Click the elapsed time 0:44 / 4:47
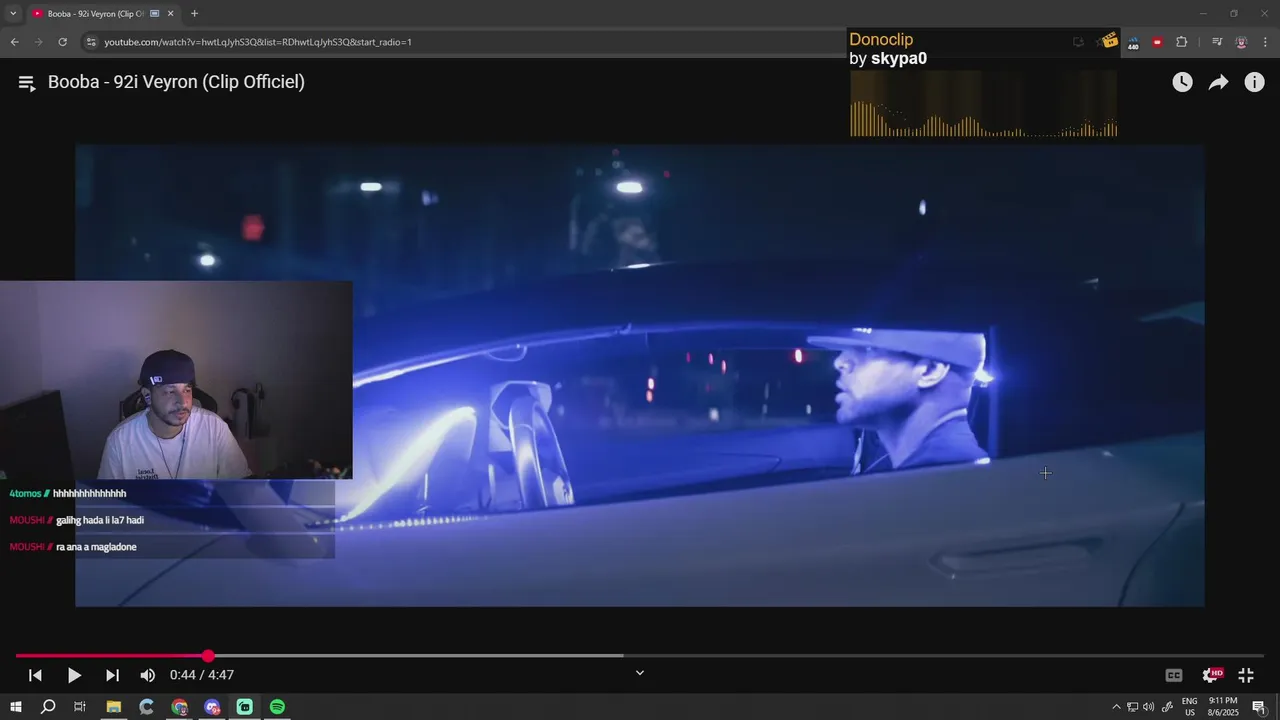Screen dimensions: 1280x720 (x=202, y=675)
